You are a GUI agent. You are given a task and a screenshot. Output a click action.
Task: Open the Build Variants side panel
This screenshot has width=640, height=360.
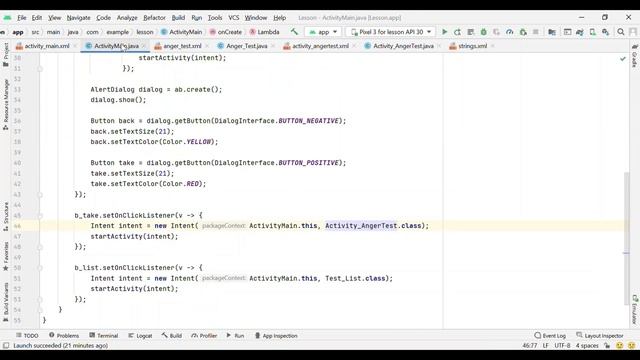[x=6, y=302]
